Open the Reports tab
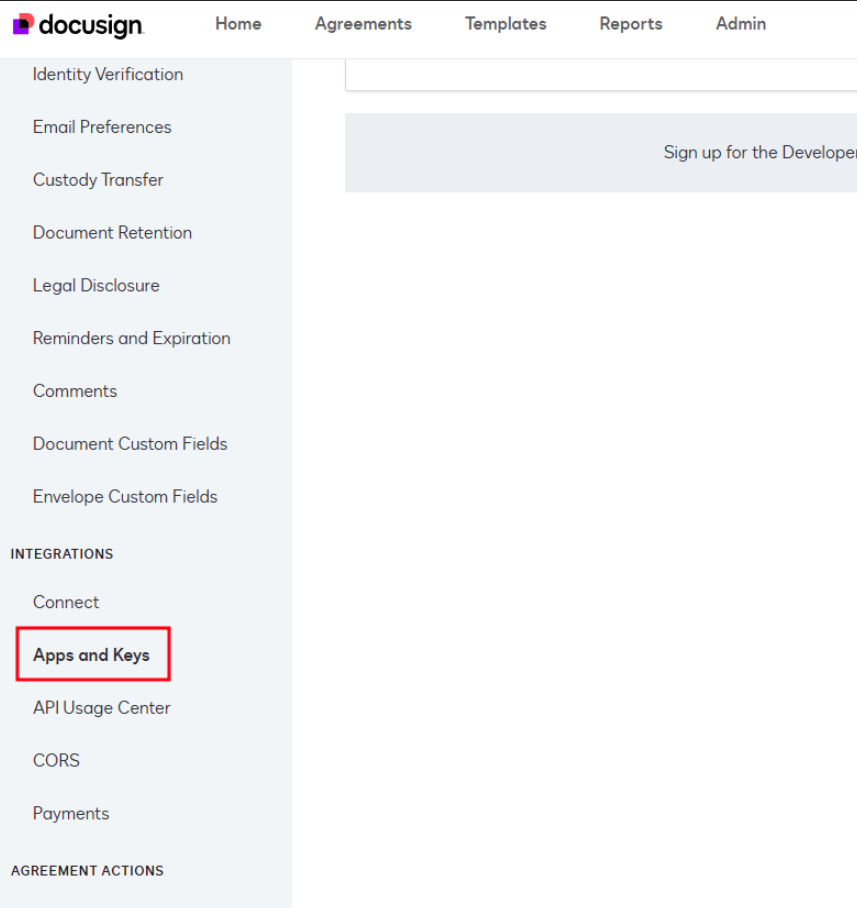Image resolution: width=857 pixels, height=908 pixels. coord(631,24)
